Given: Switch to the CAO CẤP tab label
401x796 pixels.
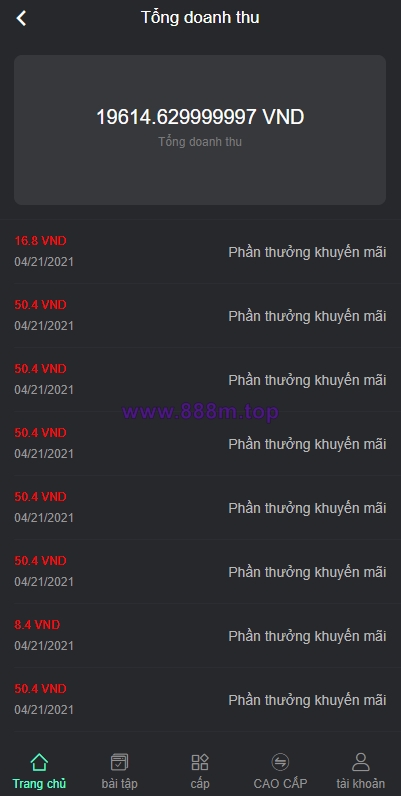Looking at the screenshot, I should click(x=280, y=783).
